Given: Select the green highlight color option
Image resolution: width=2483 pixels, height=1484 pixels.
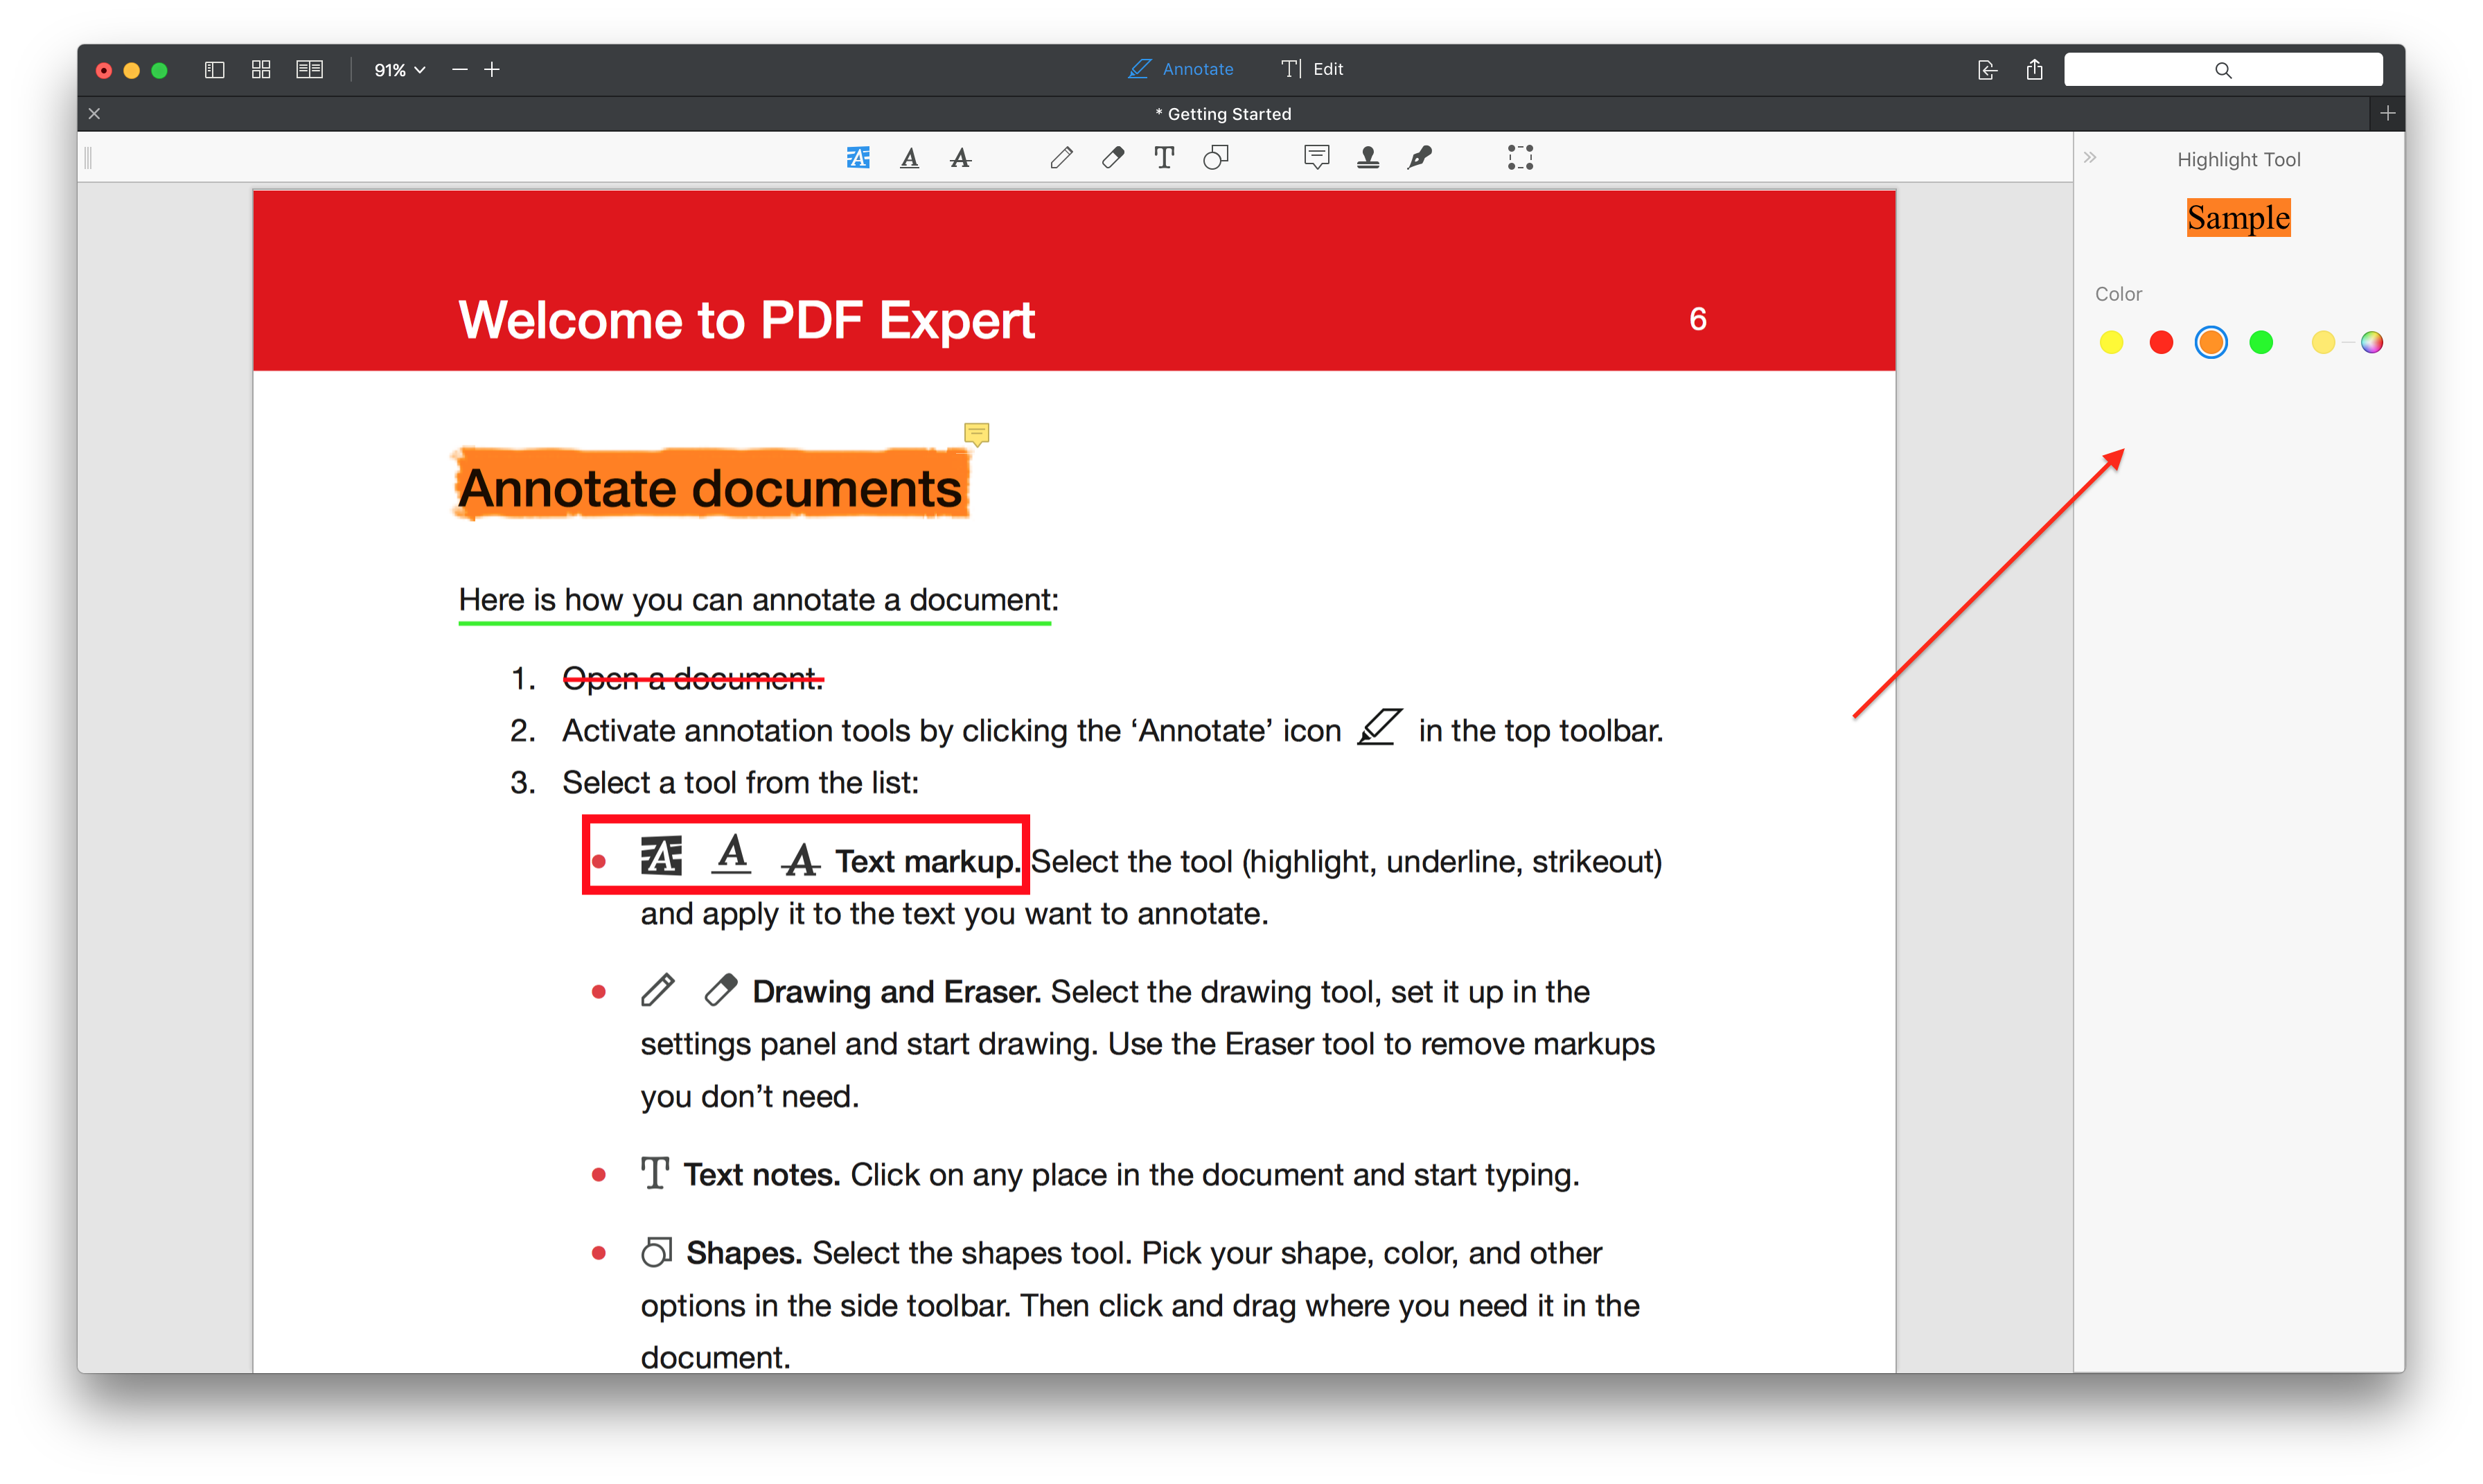Looking at the screenshot, I should pyautogui.click(x=2261, y=343).
